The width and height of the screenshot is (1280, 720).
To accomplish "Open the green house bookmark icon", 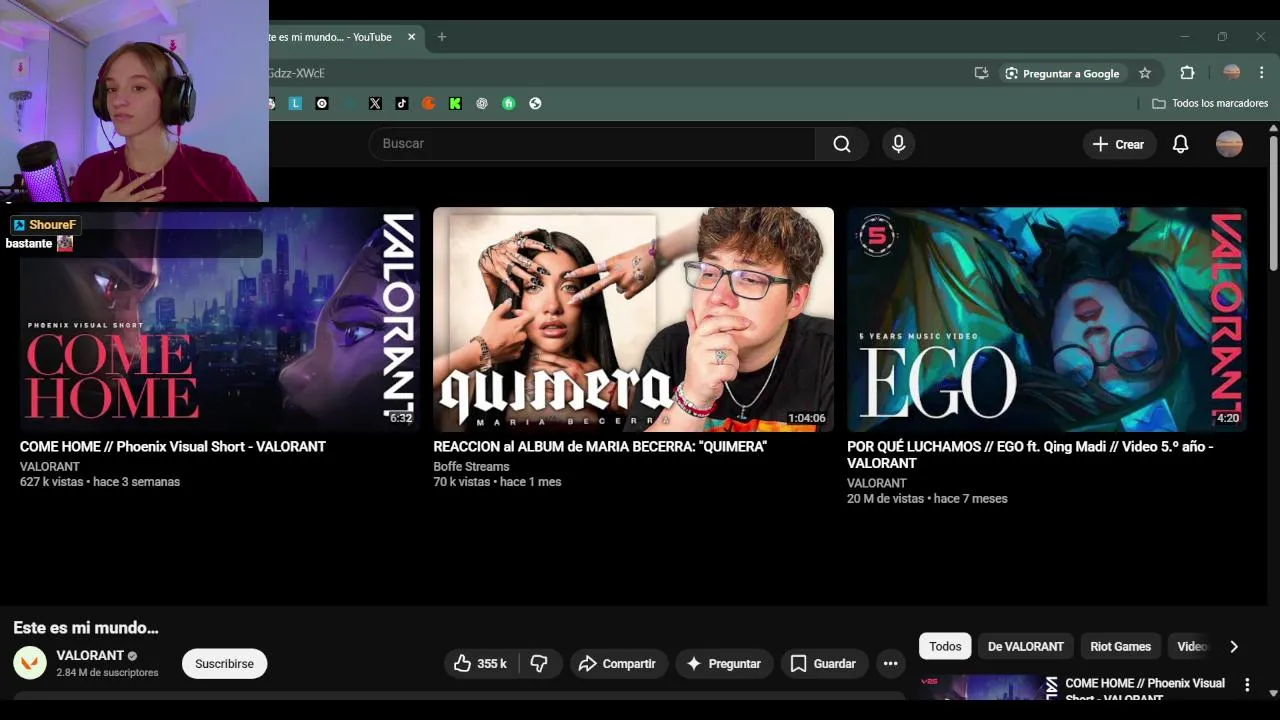I will click(x=508, y=103).
